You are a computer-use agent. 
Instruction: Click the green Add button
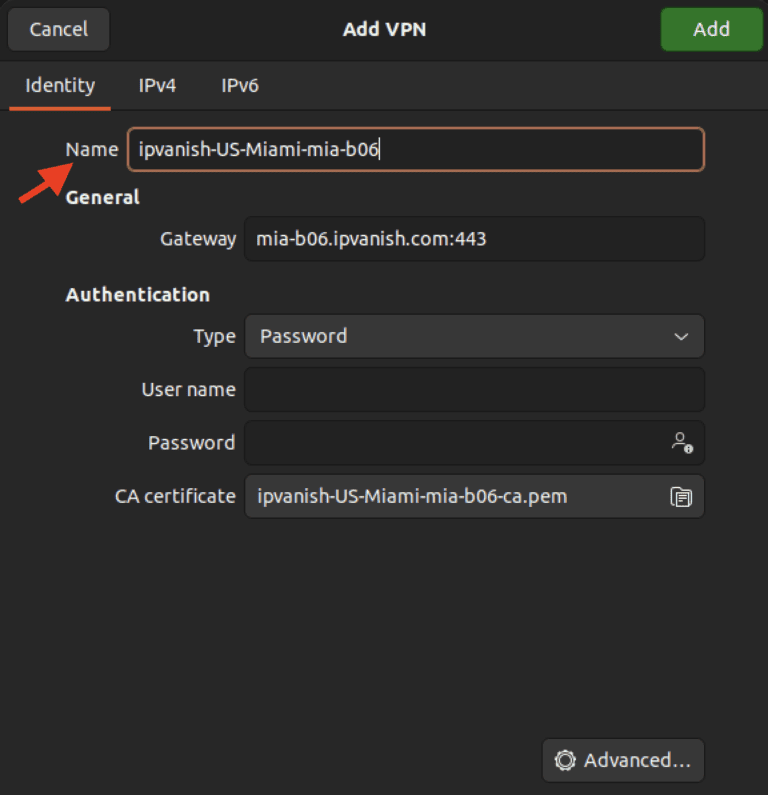coord(711,29)
